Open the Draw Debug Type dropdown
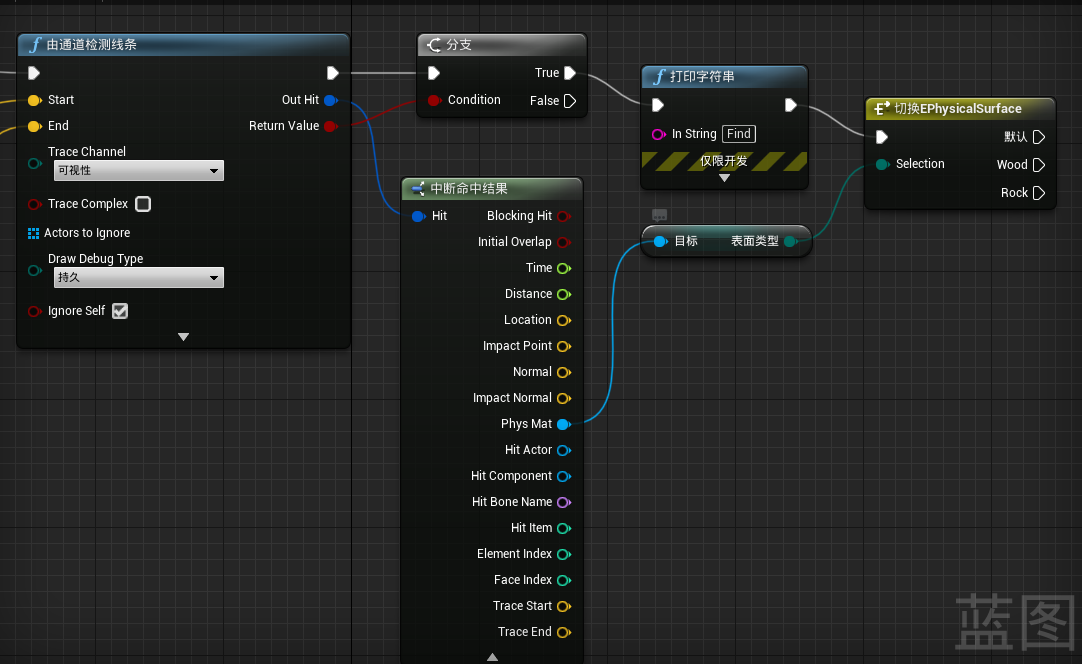The height and width of the screenshot is (664, 1082). 138,278
